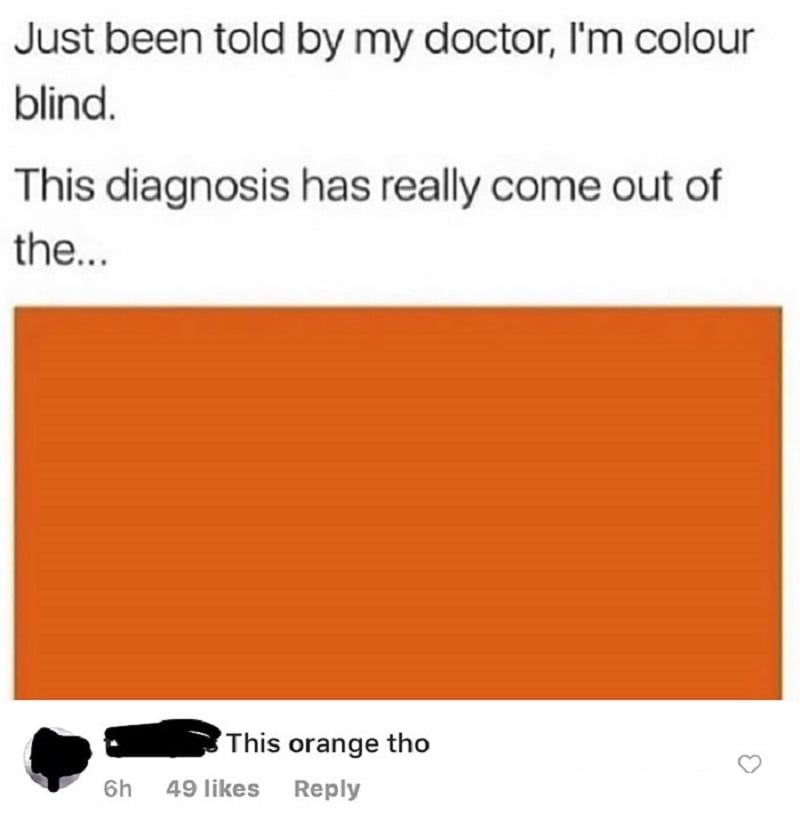View the 49 likes list

tap(212, 789)
